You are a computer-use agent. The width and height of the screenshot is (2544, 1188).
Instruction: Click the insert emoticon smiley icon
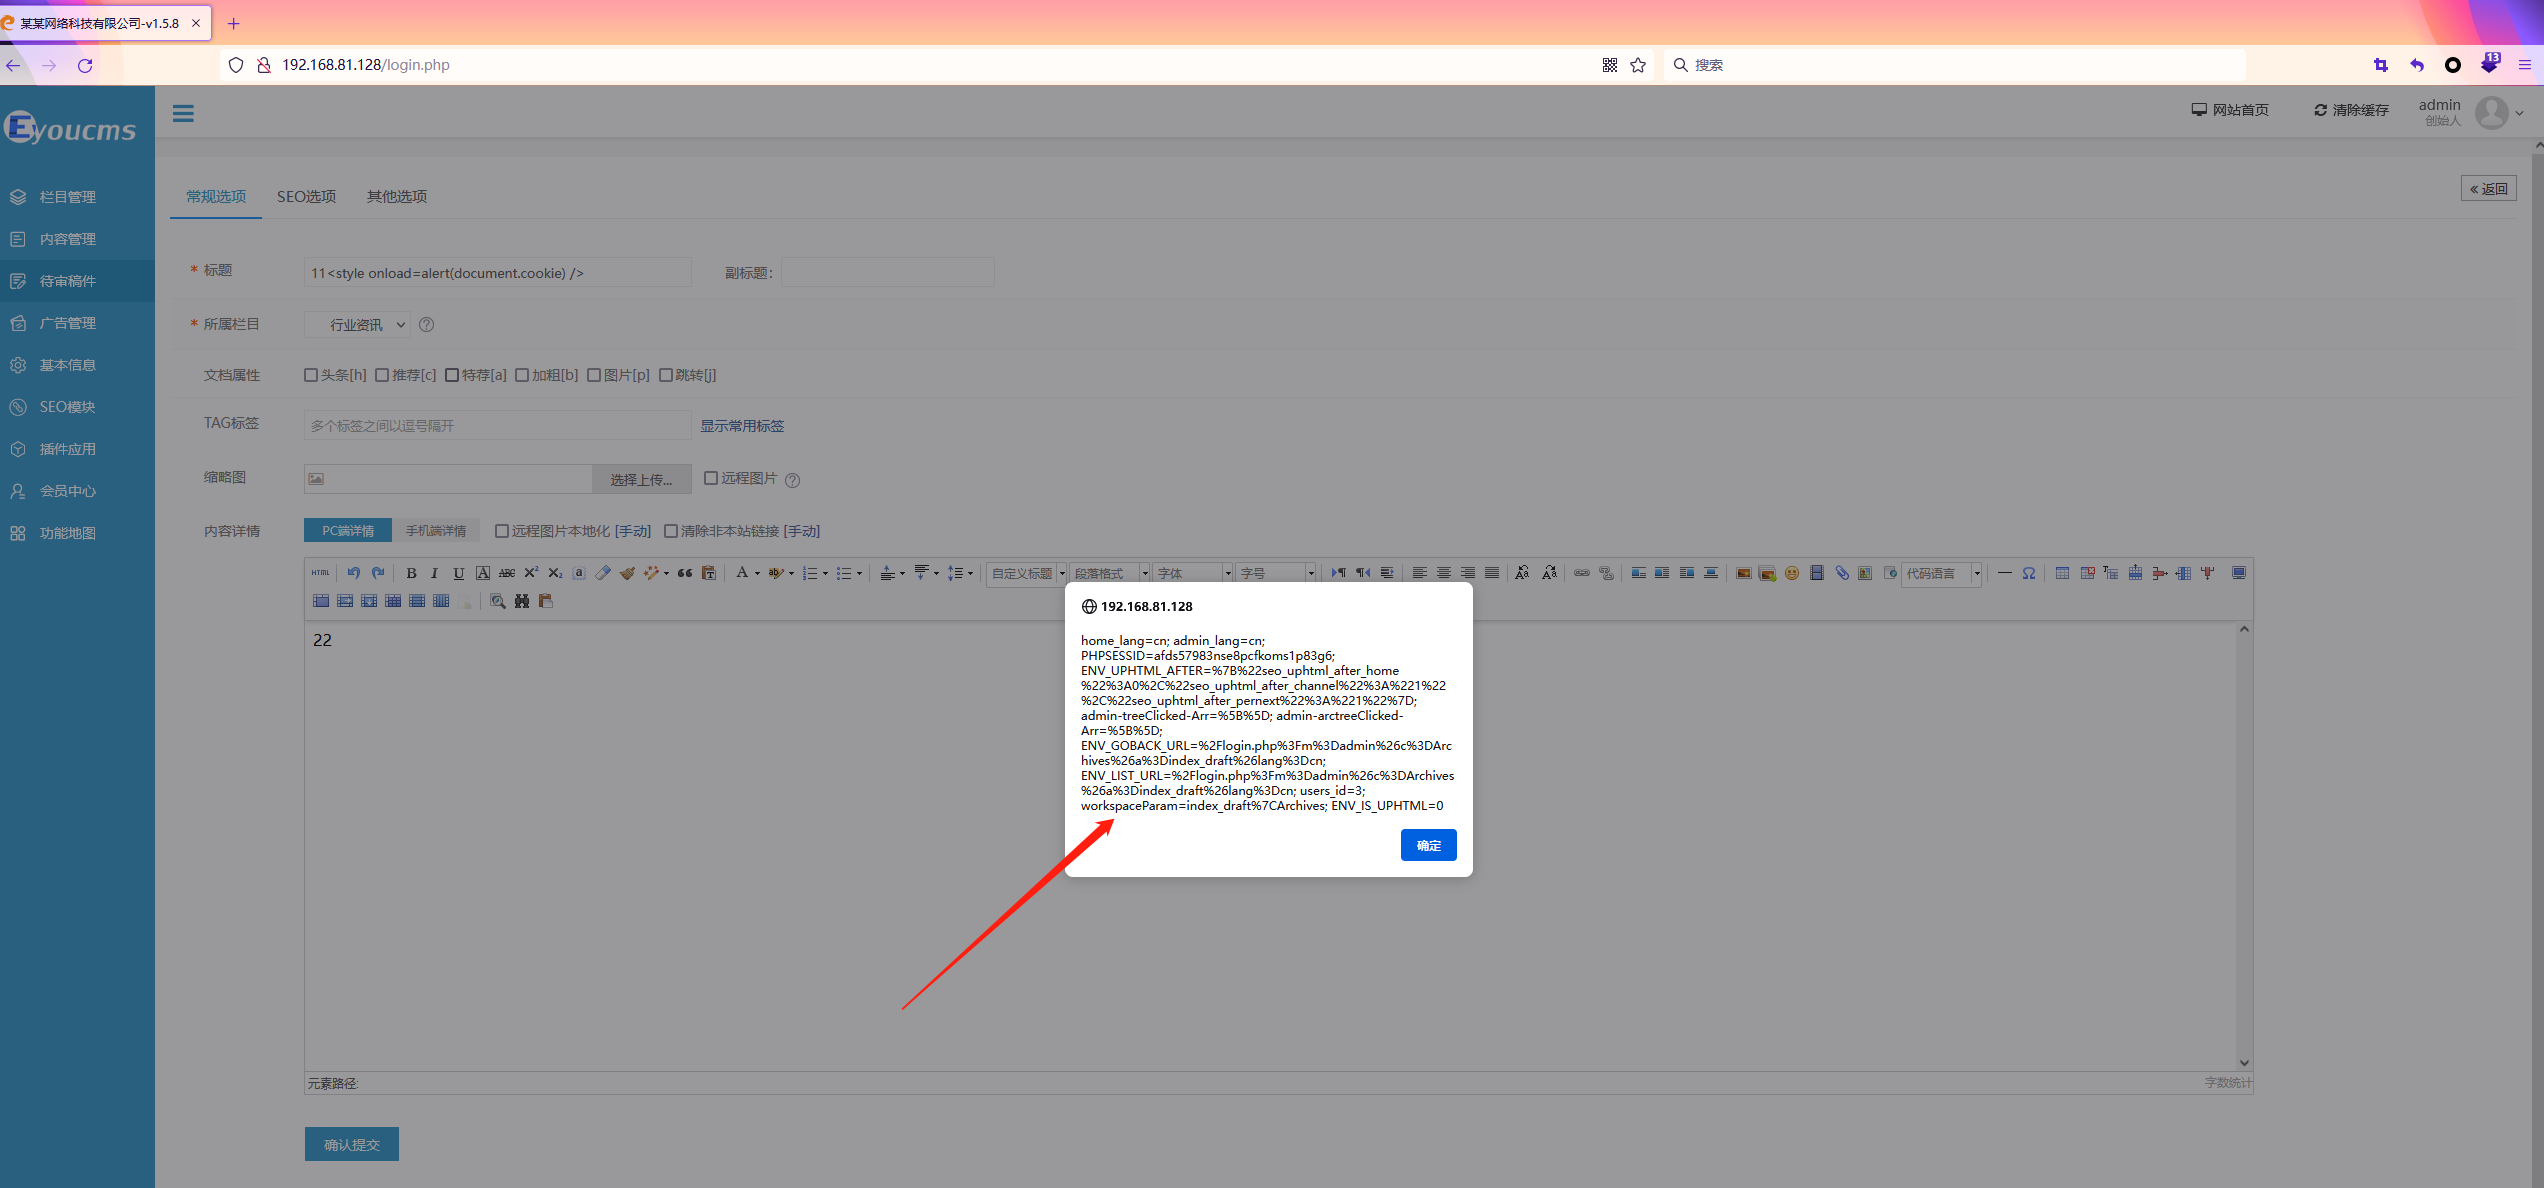pyautogui.click(x=1792, y=573)
